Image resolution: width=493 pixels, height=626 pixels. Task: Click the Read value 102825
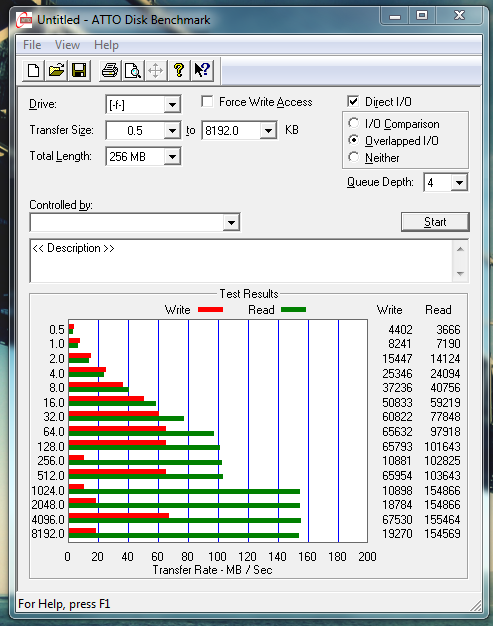(x=442, y=461)
